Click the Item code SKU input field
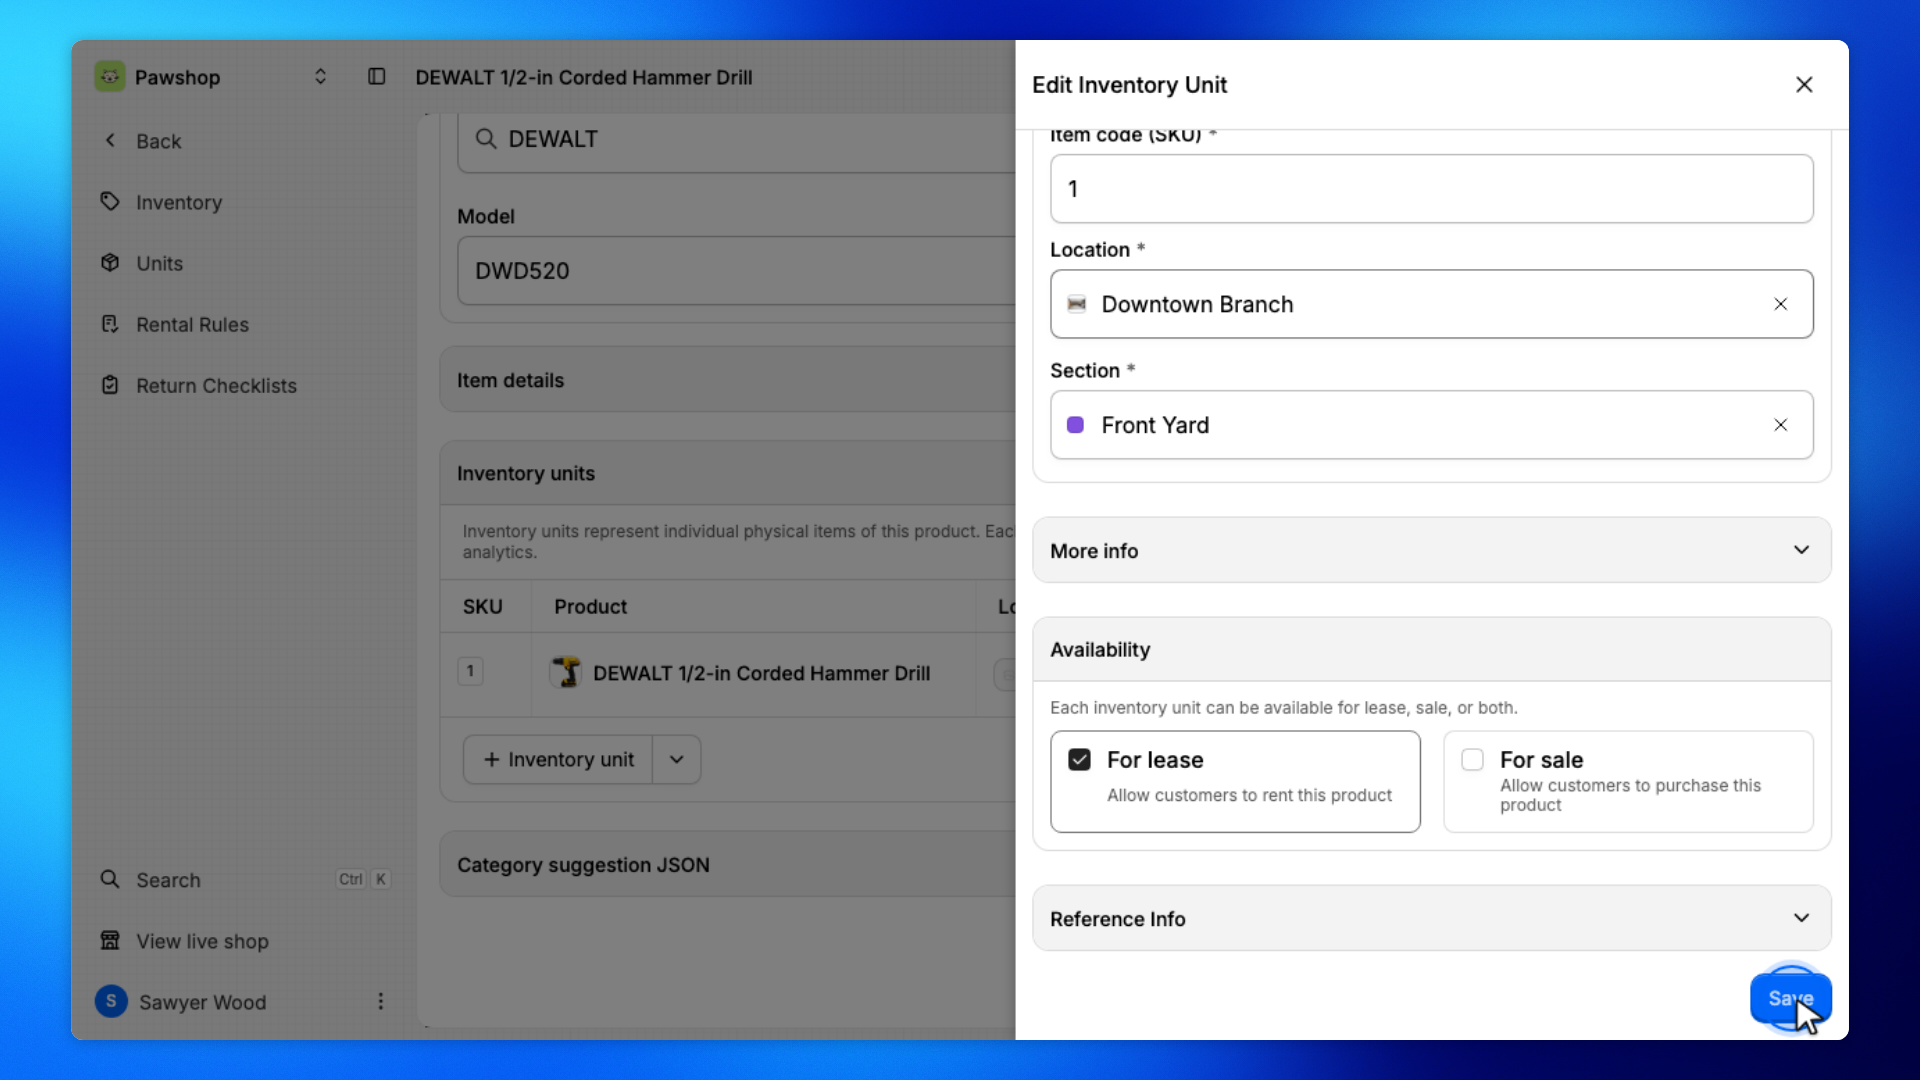 [1432, 189]
